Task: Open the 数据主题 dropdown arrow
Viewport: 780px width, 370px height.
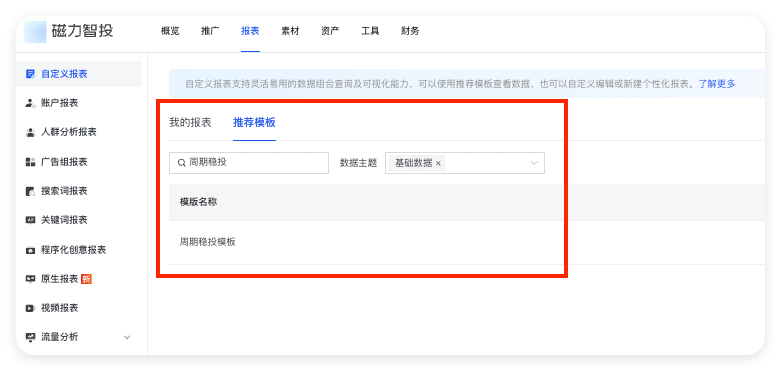Action: click(x=534, y=163)
